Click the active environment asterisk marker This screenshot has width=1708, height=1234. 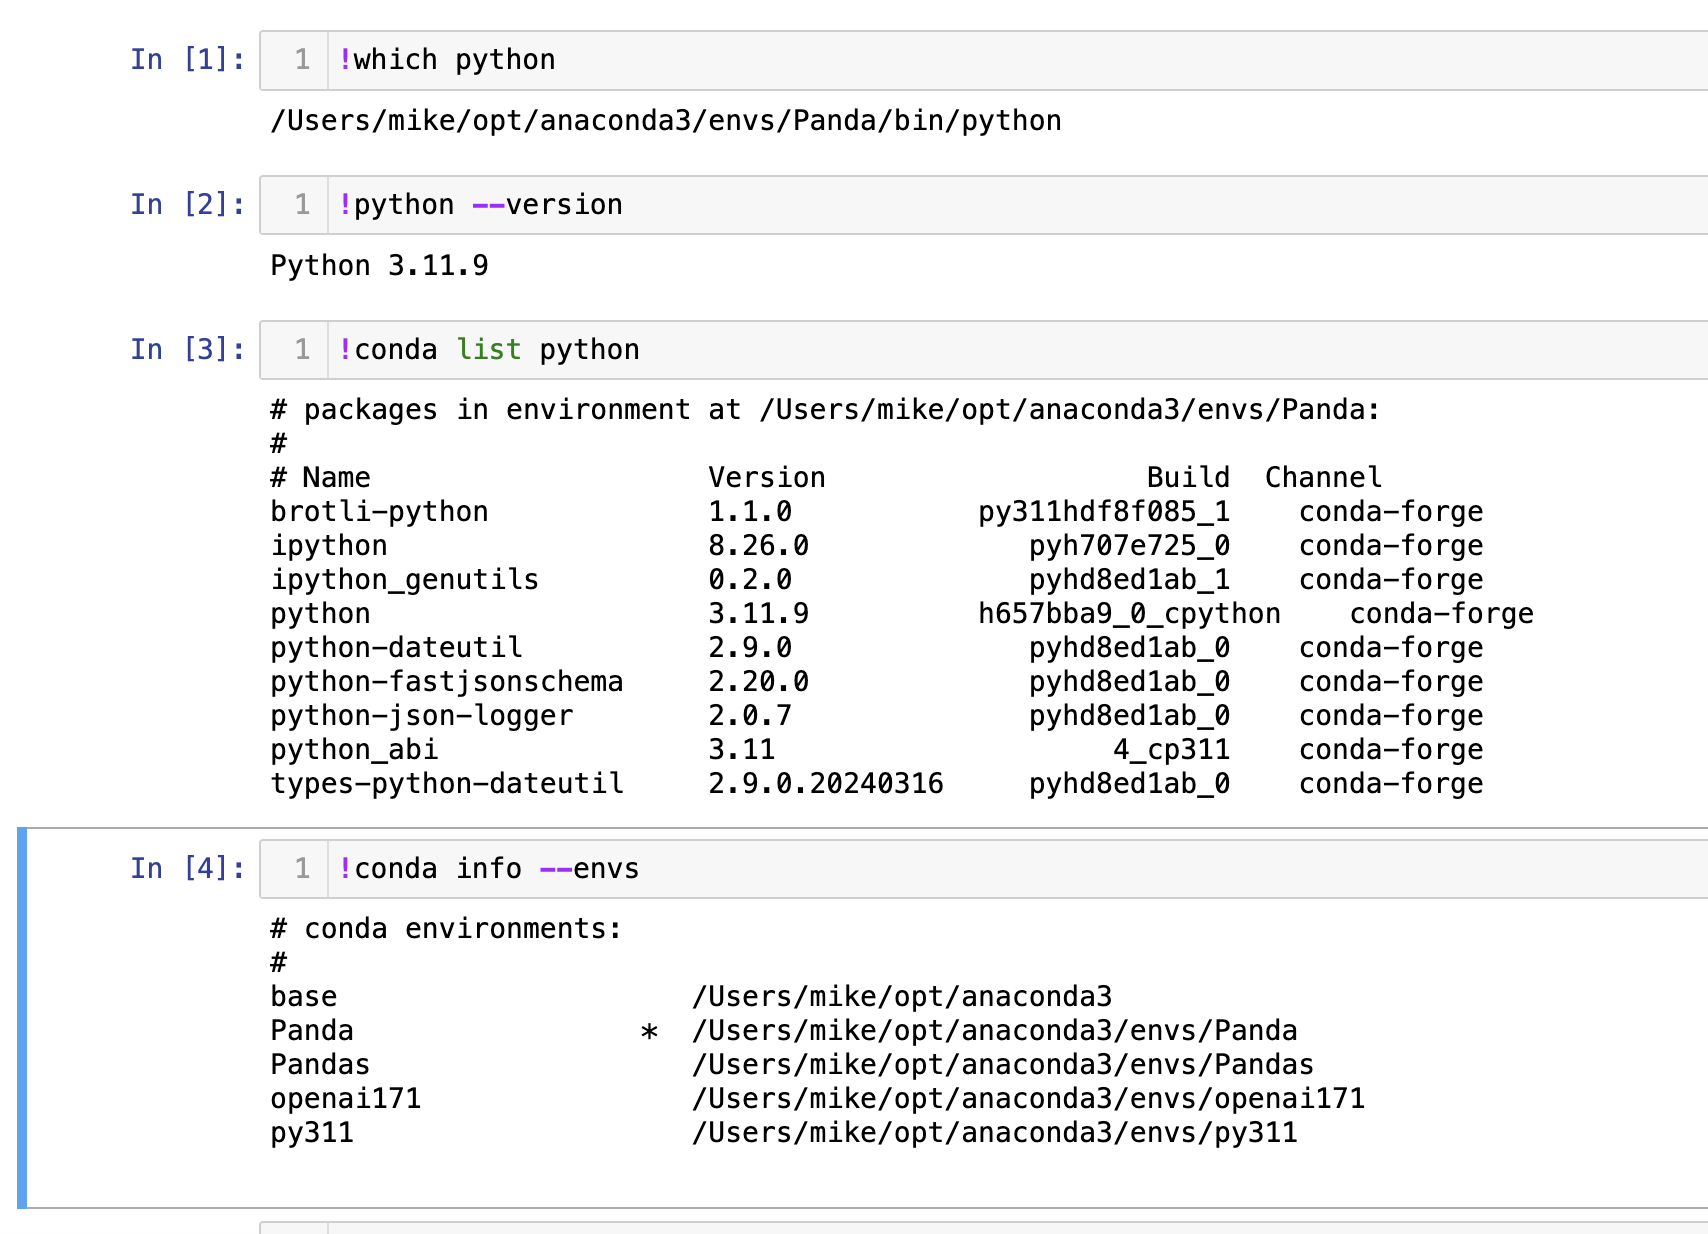[650, 1031]
